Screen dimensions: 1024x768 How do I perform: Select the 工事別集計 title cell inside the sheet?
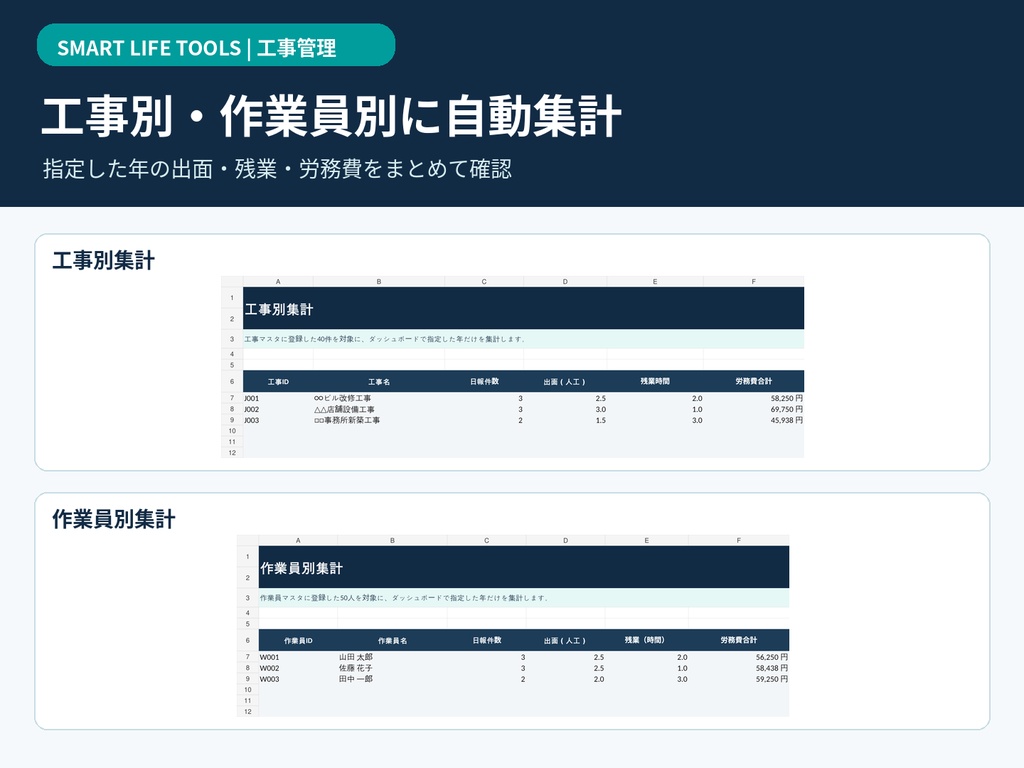pyautogui.click(x=523, y=308)
